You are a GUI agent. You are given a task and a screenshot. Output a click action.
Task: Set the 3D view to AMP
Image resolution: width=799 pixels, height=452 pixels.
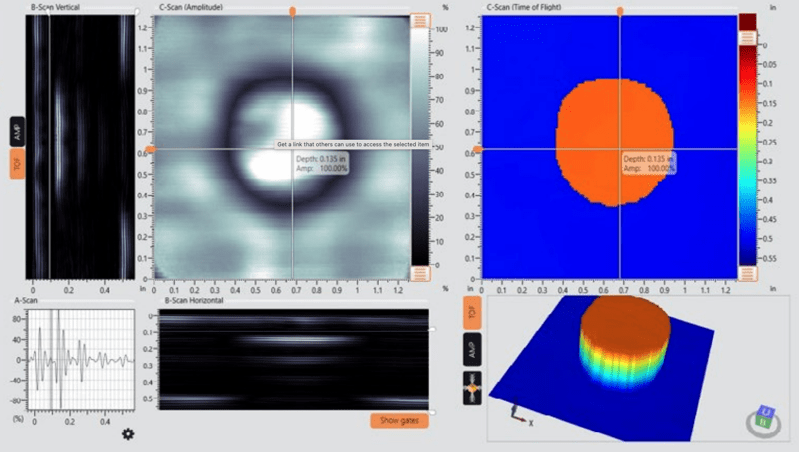tap(472, 350)
